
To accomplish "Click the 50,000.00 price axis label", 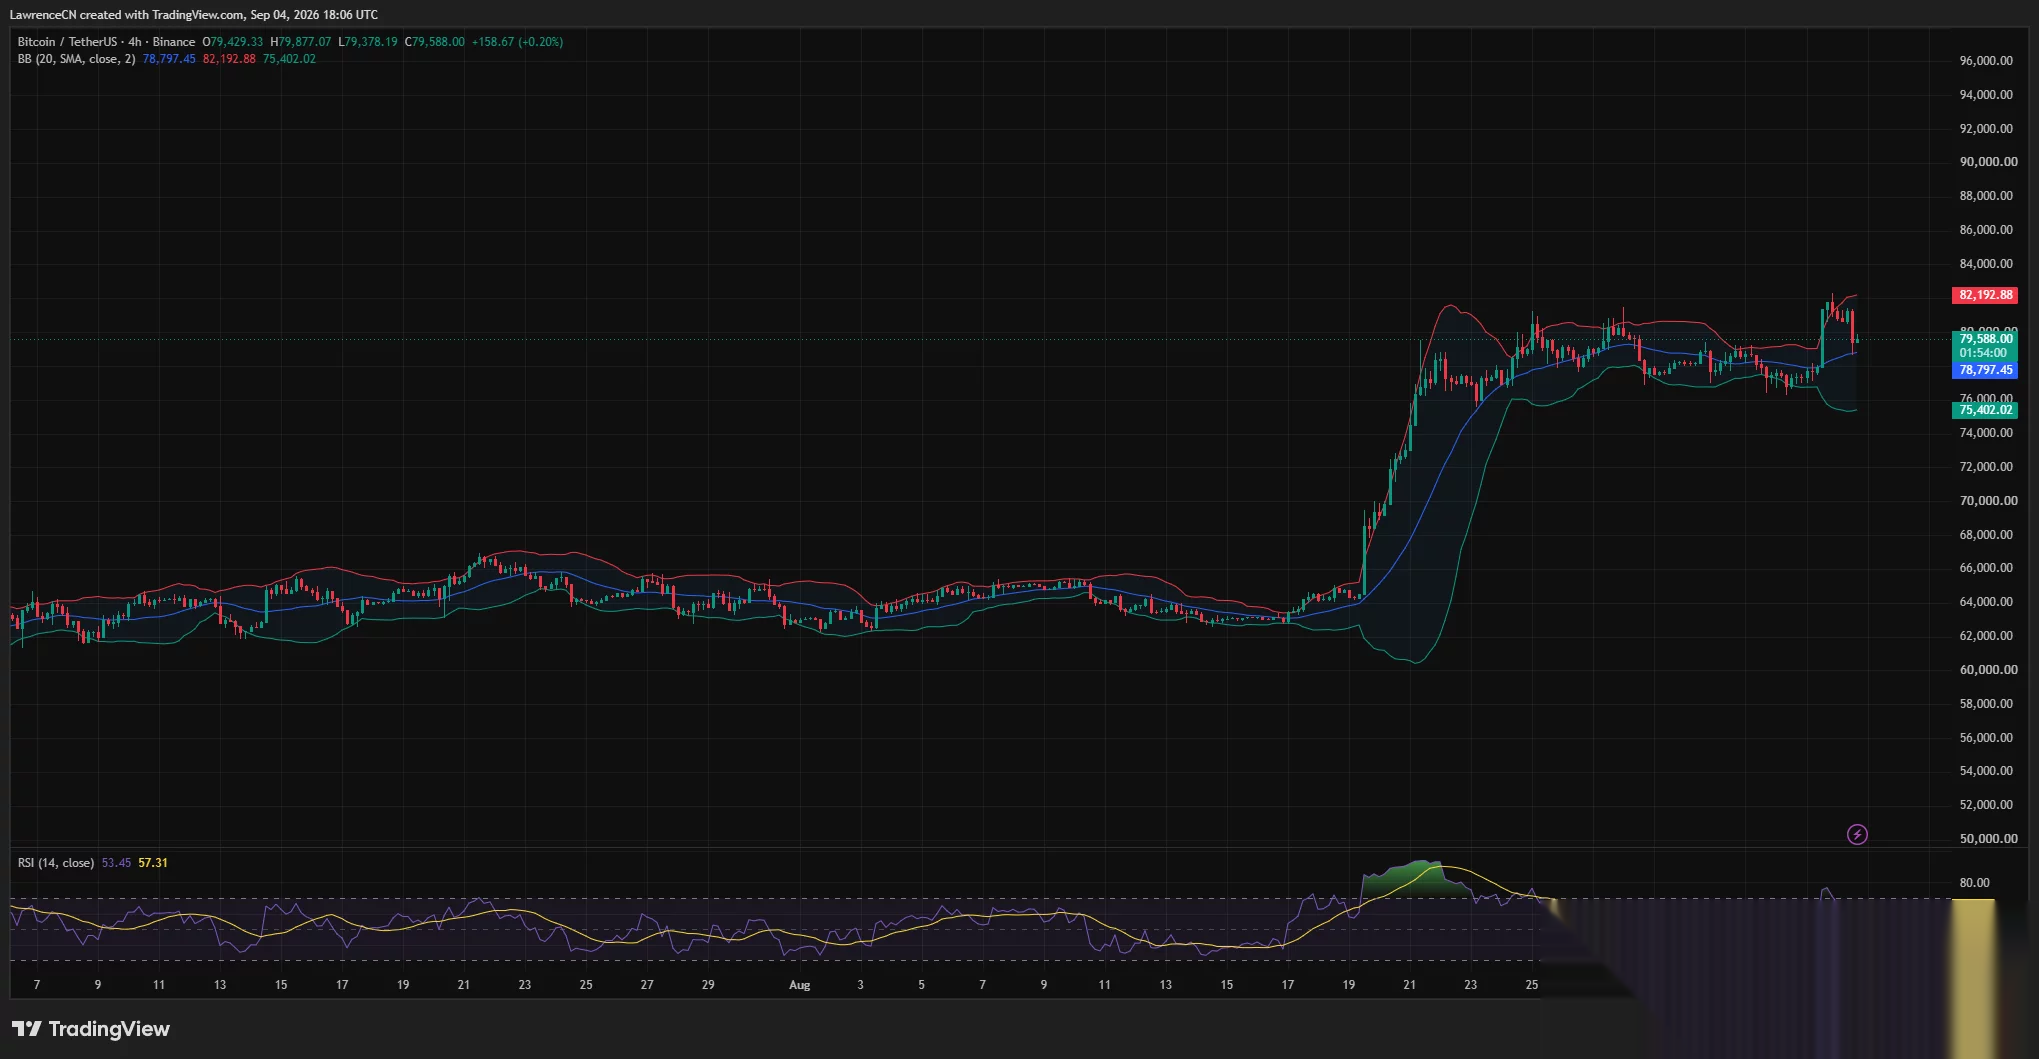I will [1988, 839].
